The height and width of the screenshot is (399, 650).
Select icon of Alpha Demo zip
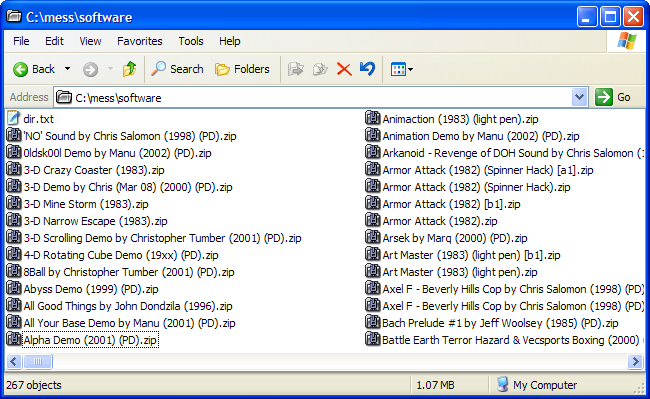[14, 339]
